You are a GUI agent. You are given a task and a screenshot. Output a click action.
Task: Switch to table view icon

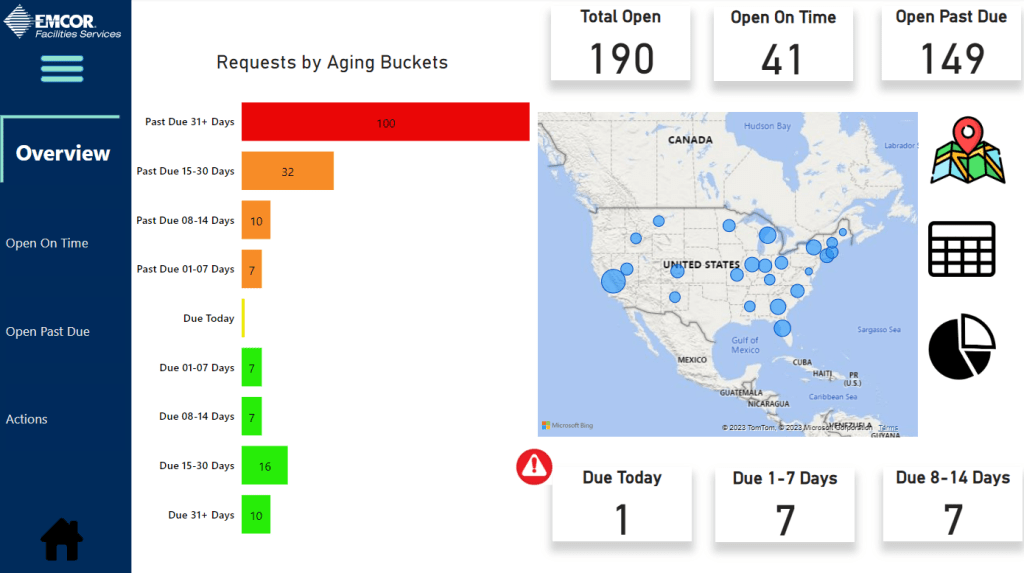961,249
